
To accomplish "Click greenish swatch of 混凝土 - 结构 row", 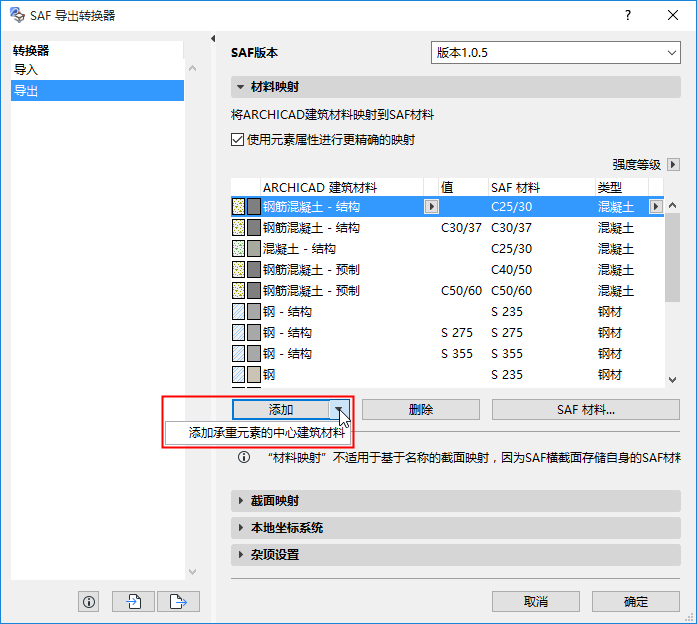I will point(254,248).
